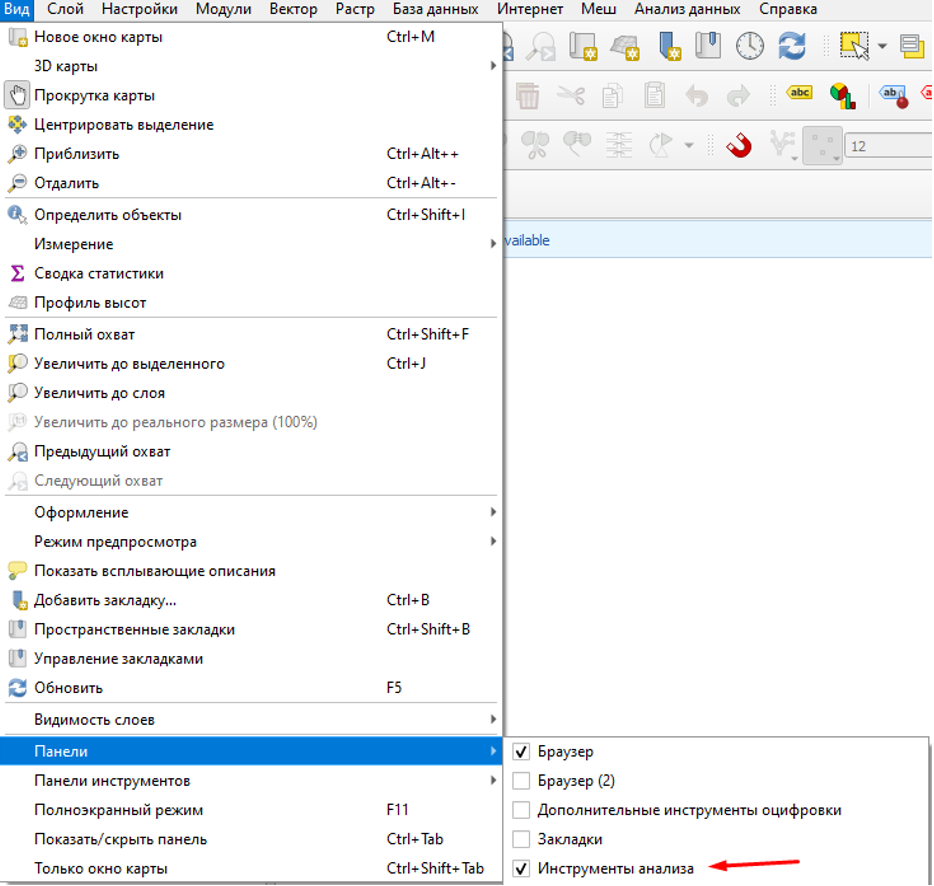Toggle the red magnet snapping icon
This screenshot has height=886, width=934.
pos(739,146)
